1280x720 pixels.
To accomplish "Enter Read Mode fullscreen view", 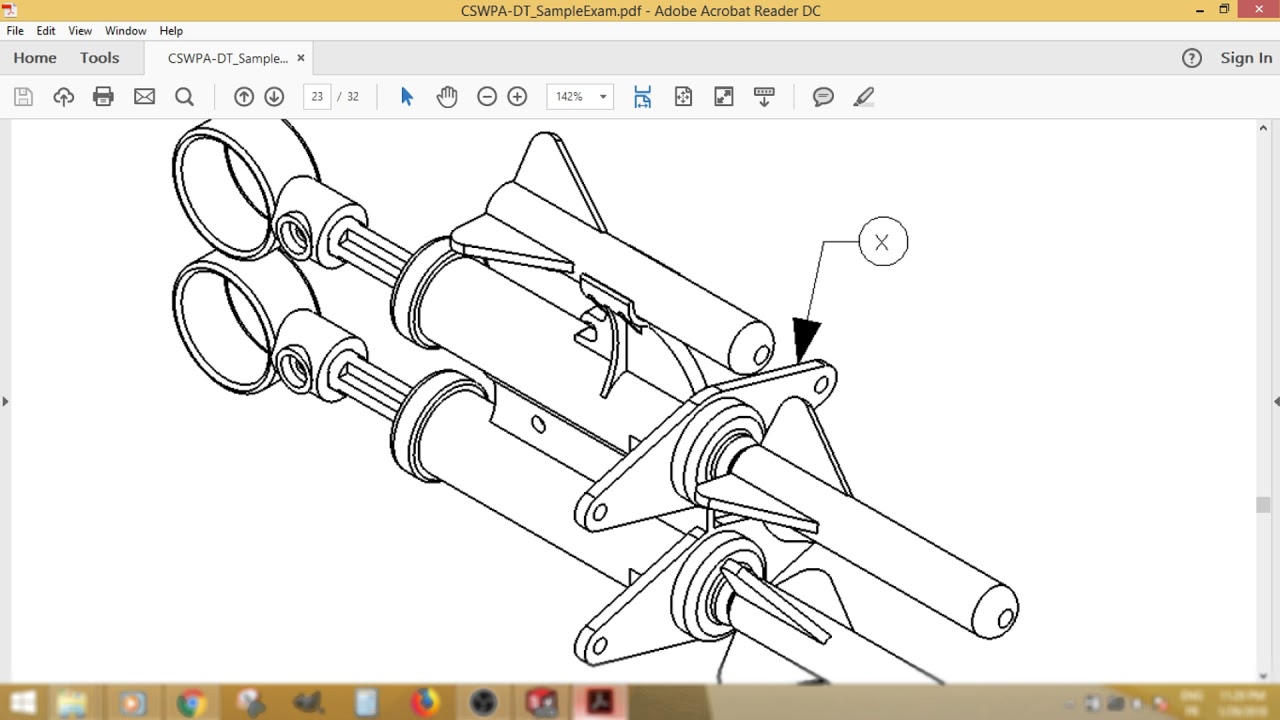I will point(723,96).
